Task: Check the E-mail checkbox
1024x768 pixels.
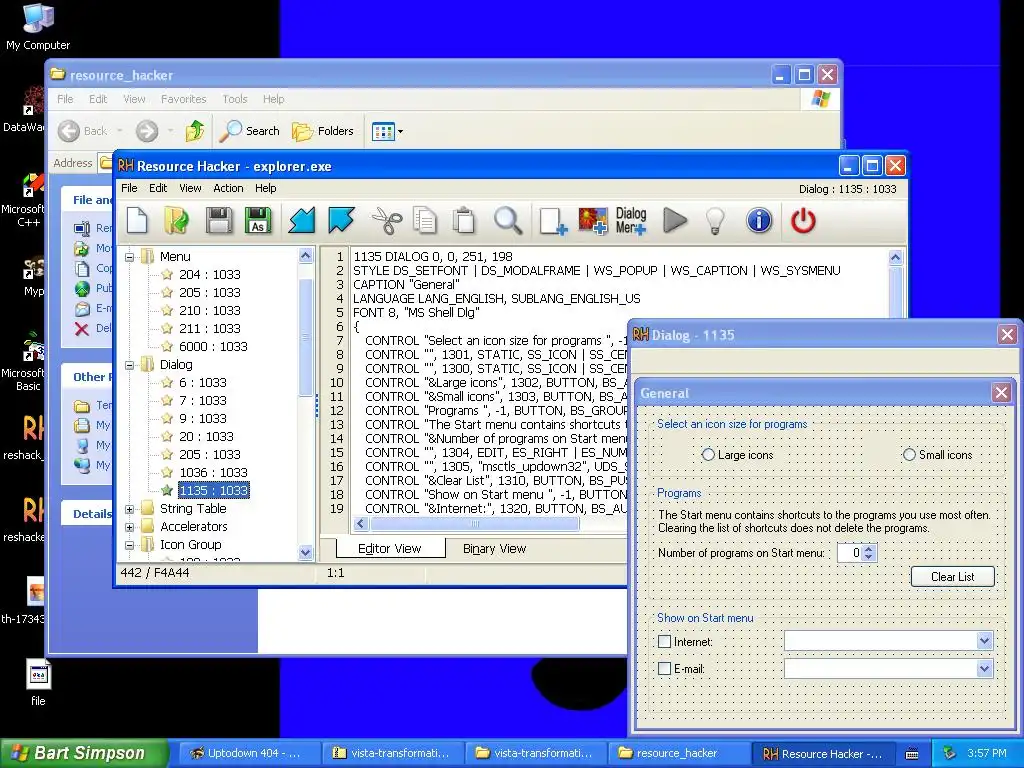Action: tap(664, 668)
